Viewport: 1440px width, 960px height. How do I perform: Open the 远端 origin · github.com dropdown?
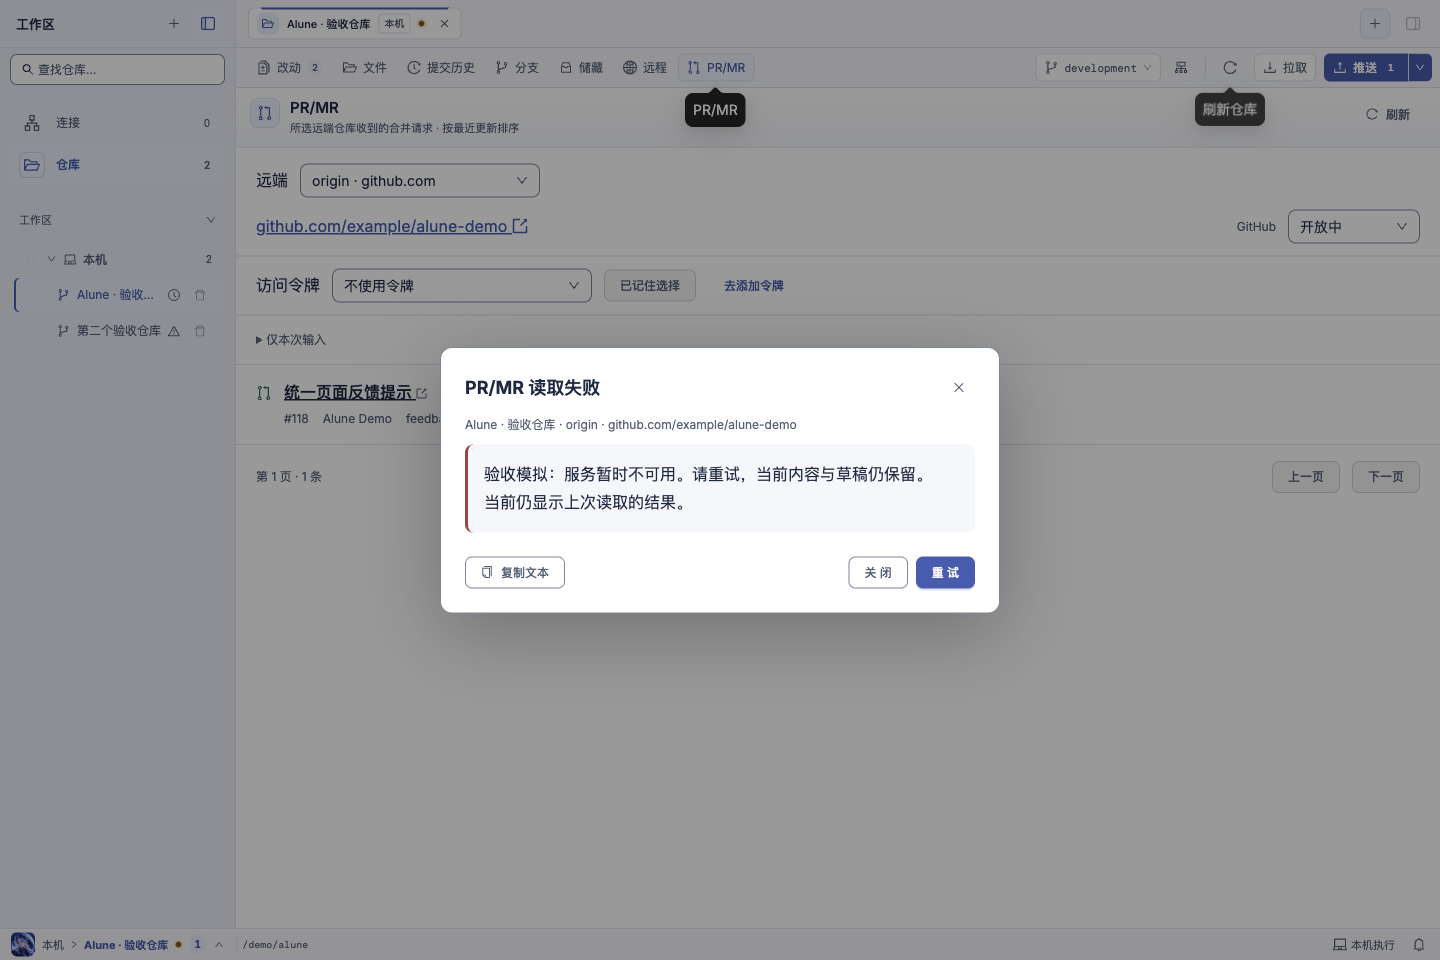(x=420, y=181)
